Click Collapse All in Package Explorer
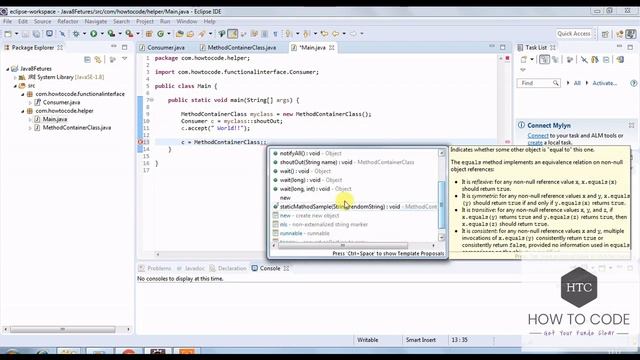This screenshot has width=640, height=360. [x=87, y=60]
